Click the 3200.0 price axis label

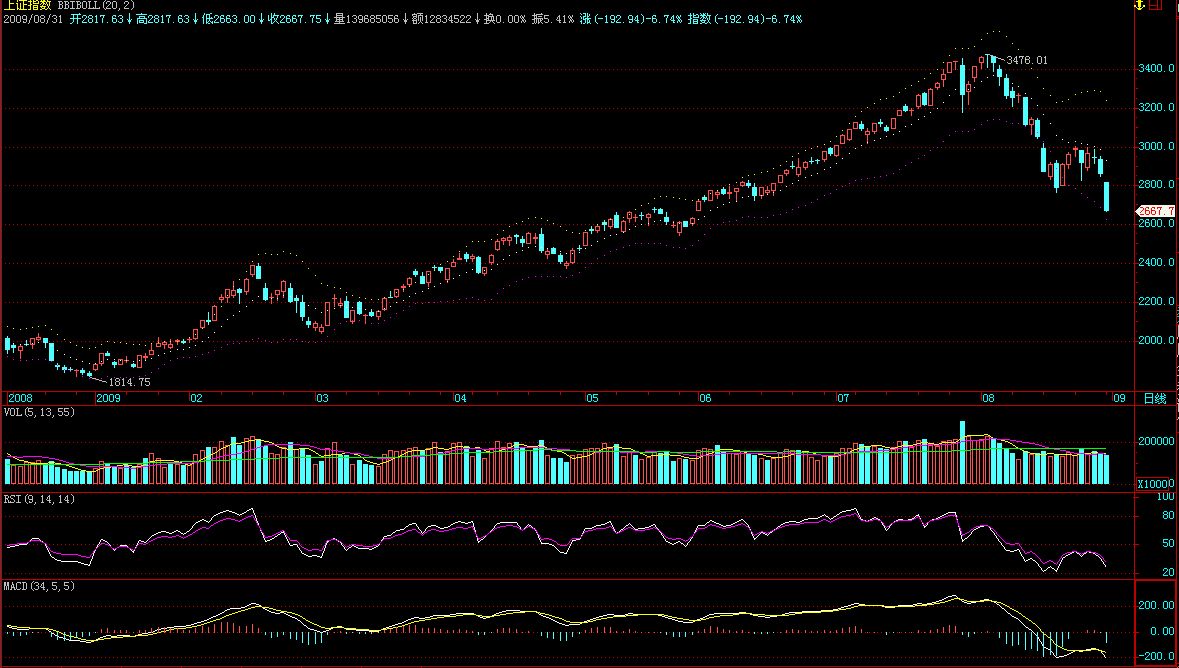coord(1156,108)
